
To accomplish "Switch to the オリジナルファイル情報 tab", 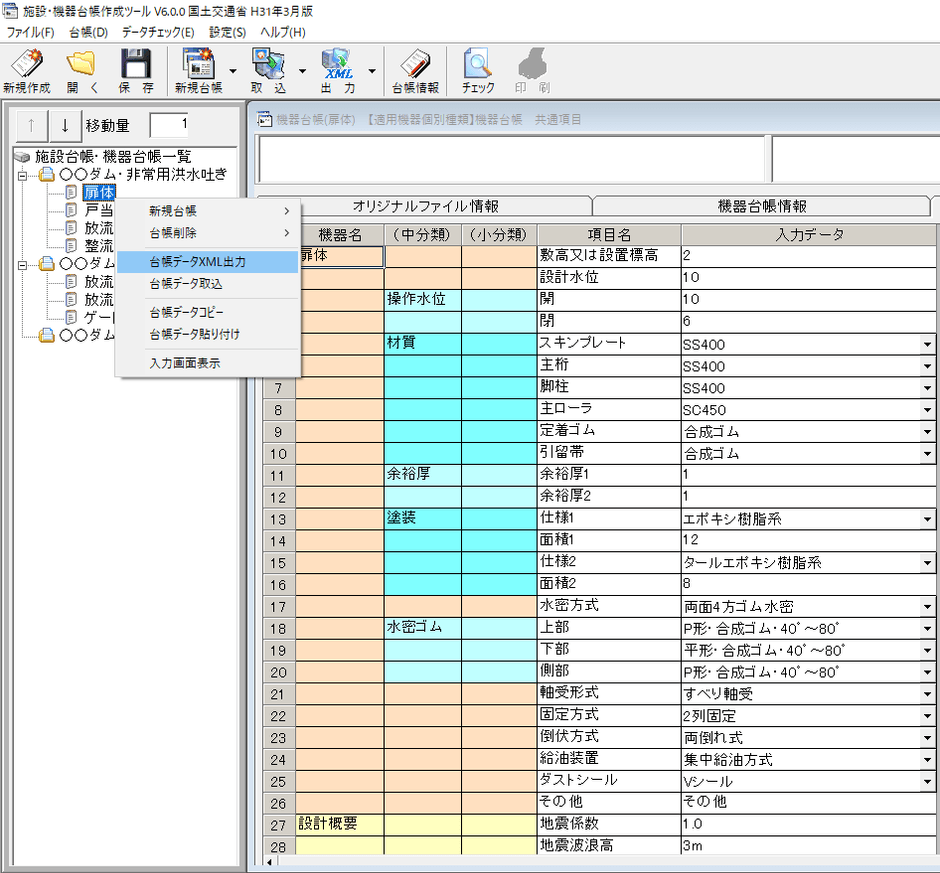I will tap(425, 206).
